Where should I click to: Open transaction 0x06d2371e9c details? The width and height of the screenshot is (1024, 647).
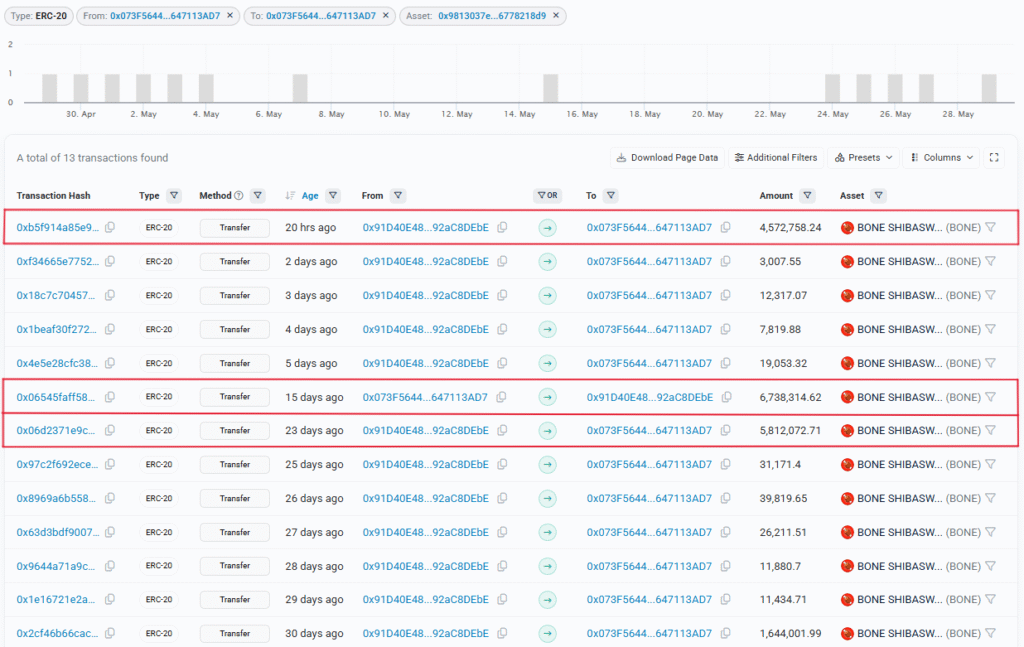click(56, 430)
